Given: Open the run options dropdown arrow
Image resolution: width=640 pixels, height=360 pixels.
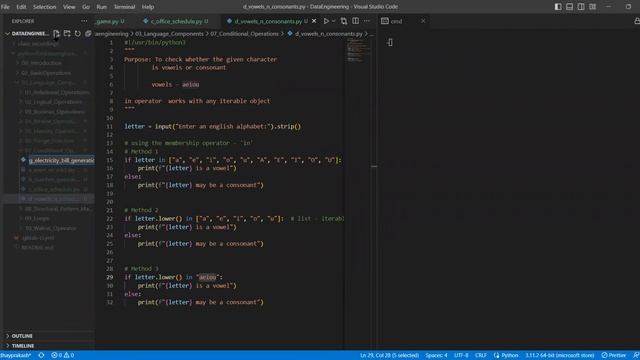Looking at the screenshot, I should point(334,21).
